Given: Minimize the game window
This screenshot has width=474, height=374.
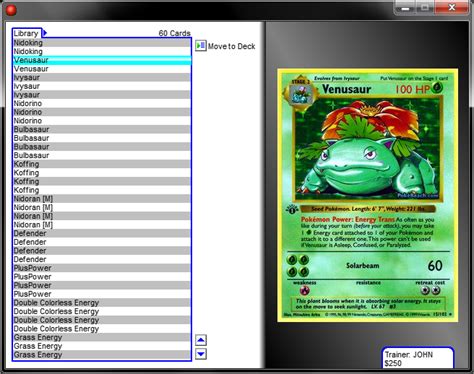Looking at the screenshot, I should pyautogui.click(x=405, y=8).
